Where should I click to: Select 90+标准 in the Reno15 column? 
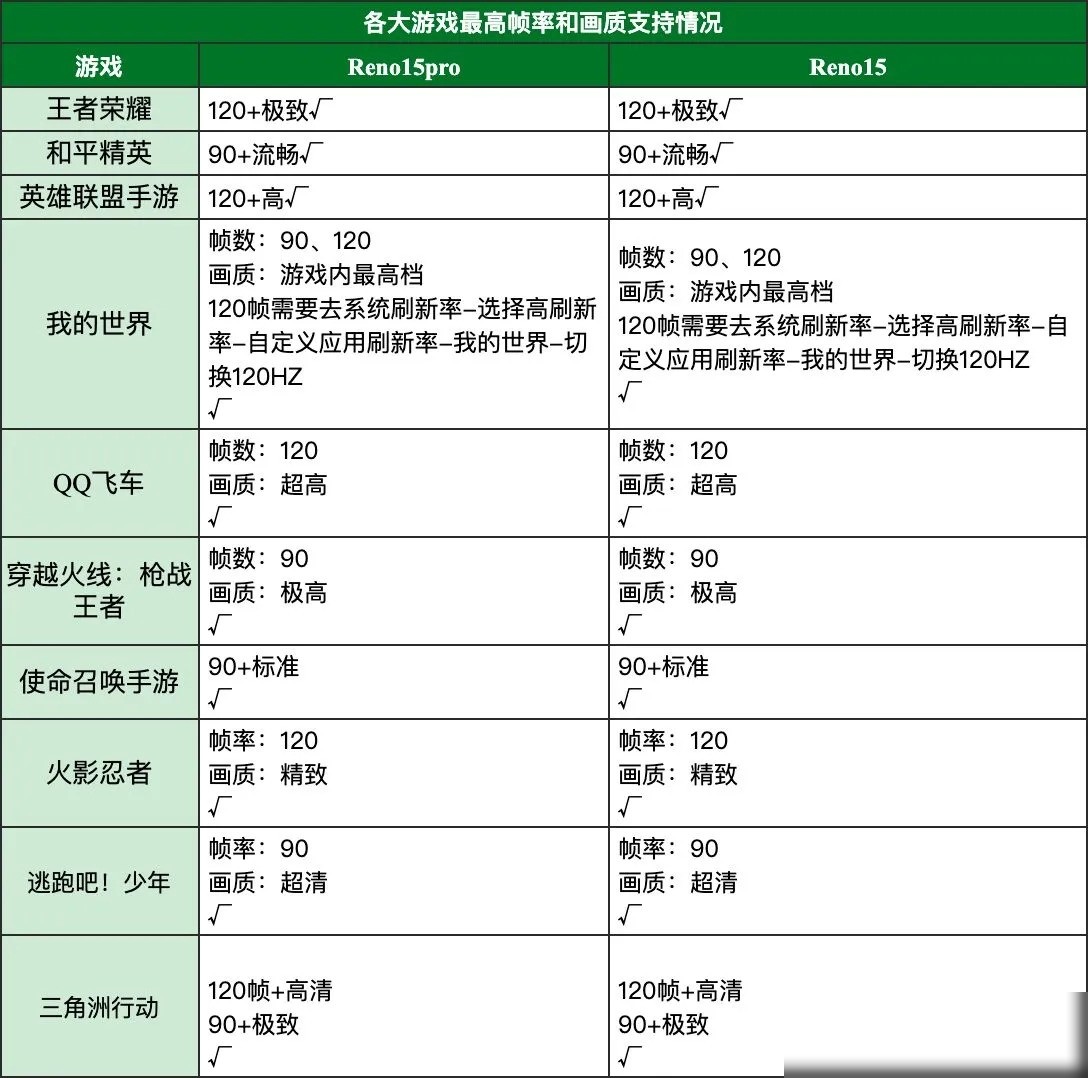pos(663,667)
